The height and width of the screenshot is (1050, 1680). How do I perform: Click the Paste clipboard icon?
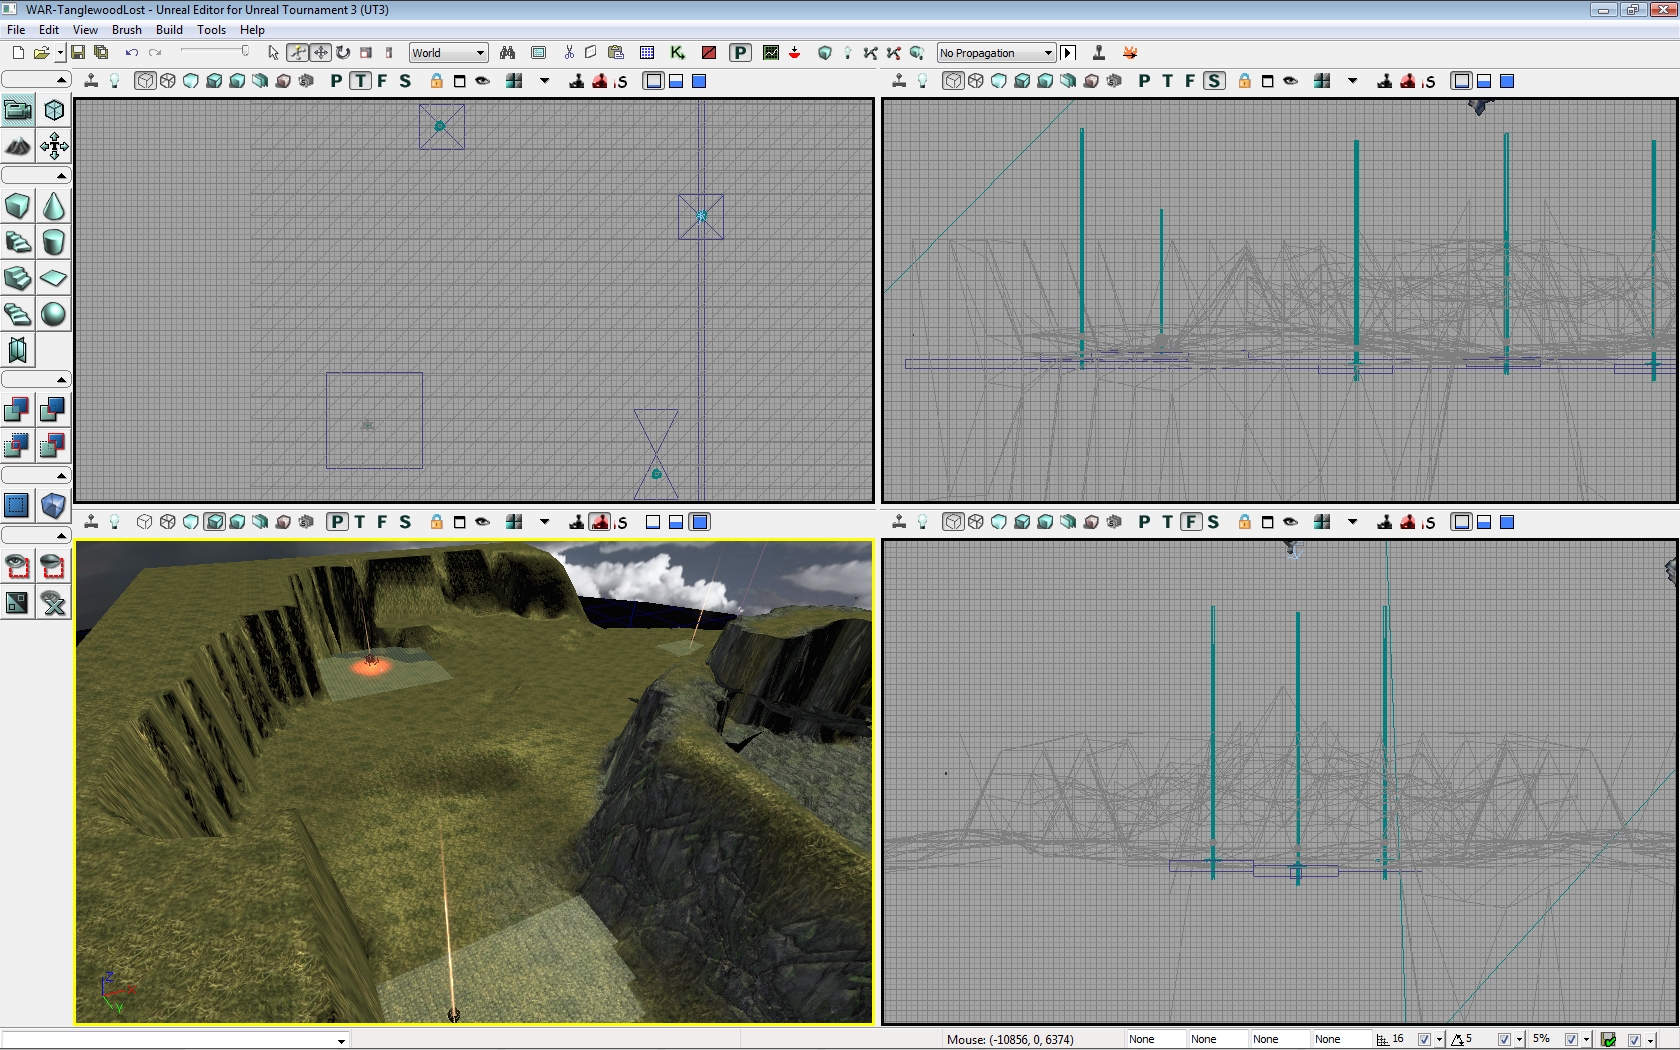[x=616, y=53]
